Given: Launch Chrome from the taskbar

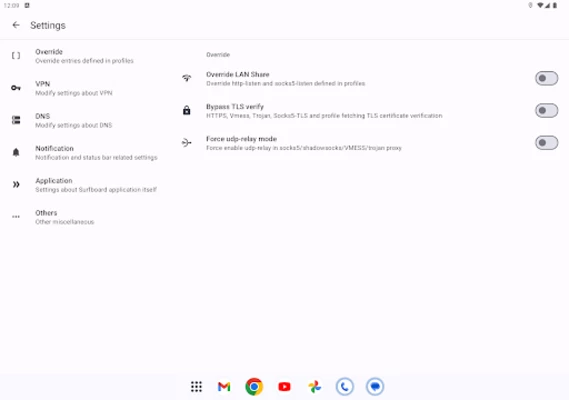Looking at the screenshot, I should (254, 387).
